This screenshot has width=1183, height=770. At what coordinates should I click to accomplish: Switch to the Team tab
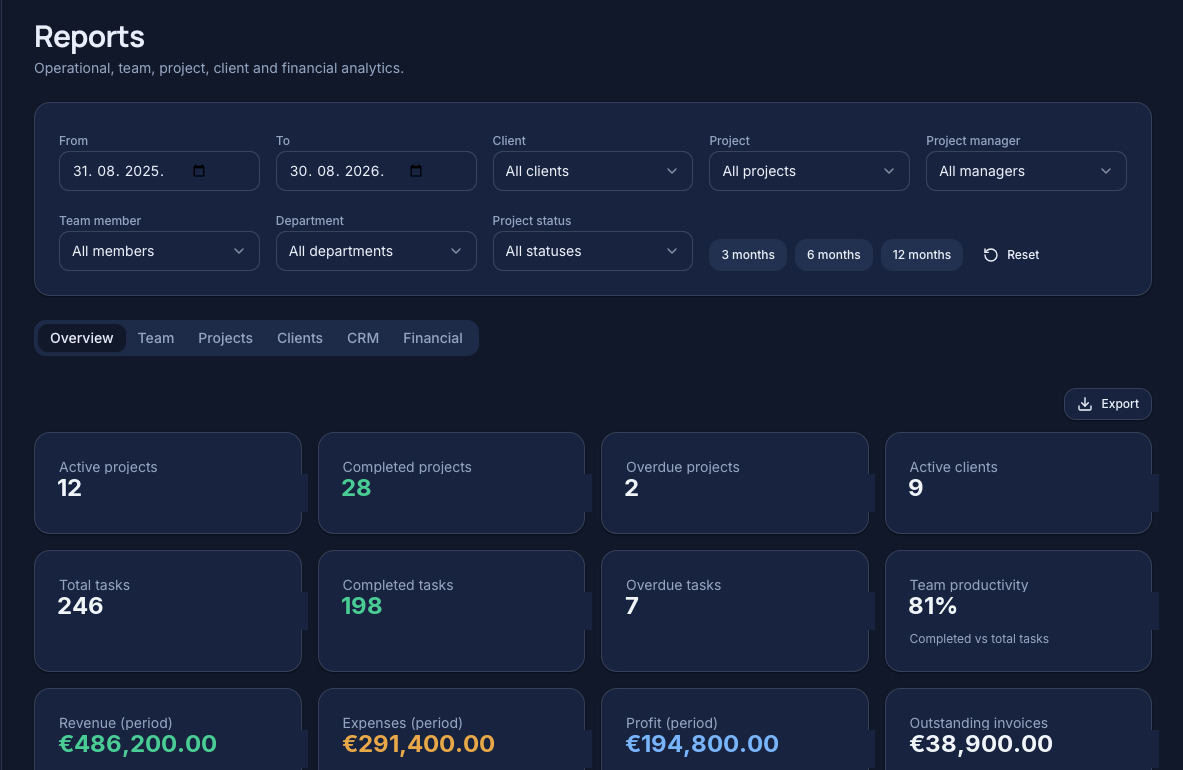[x=156, y=339]
